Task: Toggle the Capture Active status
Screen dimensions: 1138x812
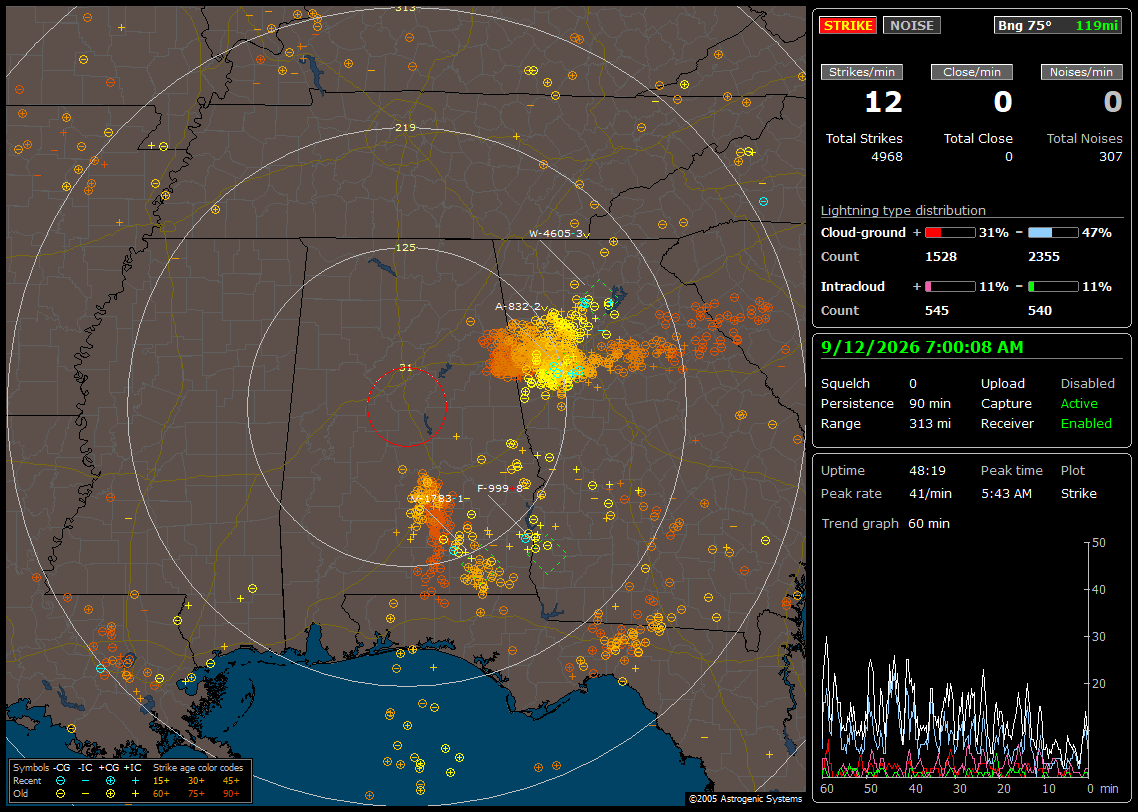Action: point(1078,403)
